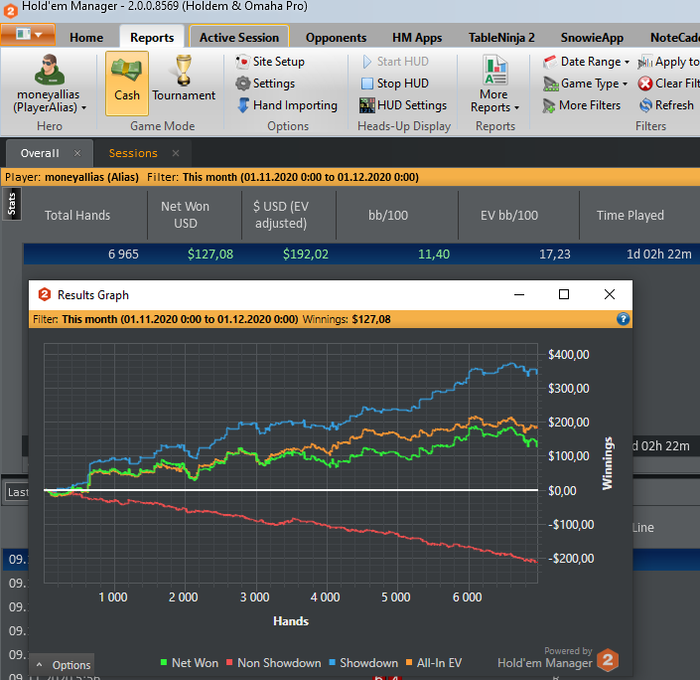Open the vertical Stats side tab
Image resolution: width=700 pixels, height=680 pixels.
[12, 204]
